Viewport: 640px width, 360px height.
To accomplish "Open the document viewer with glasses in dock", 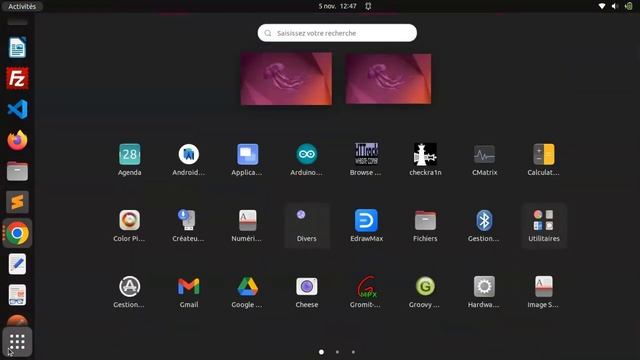I will 17,295.
